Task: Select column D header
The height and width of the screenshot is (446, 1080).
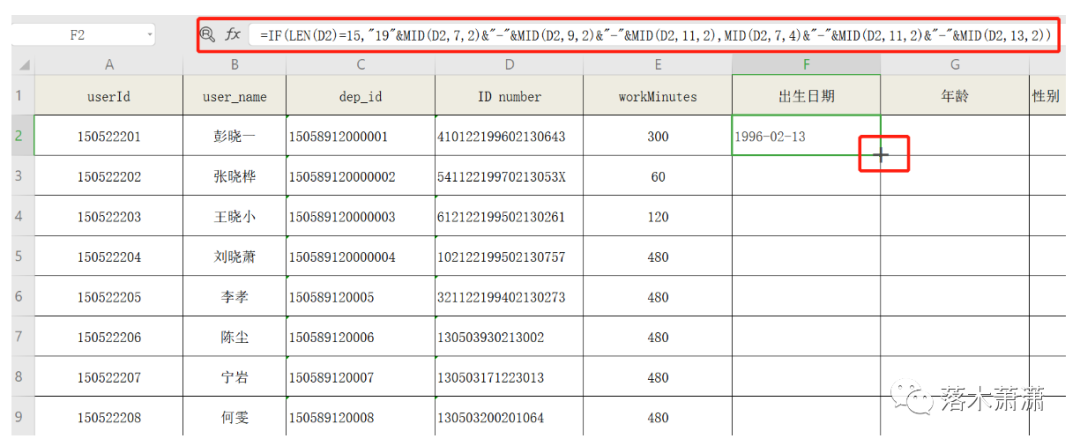Action: click(x=509, y=65)
